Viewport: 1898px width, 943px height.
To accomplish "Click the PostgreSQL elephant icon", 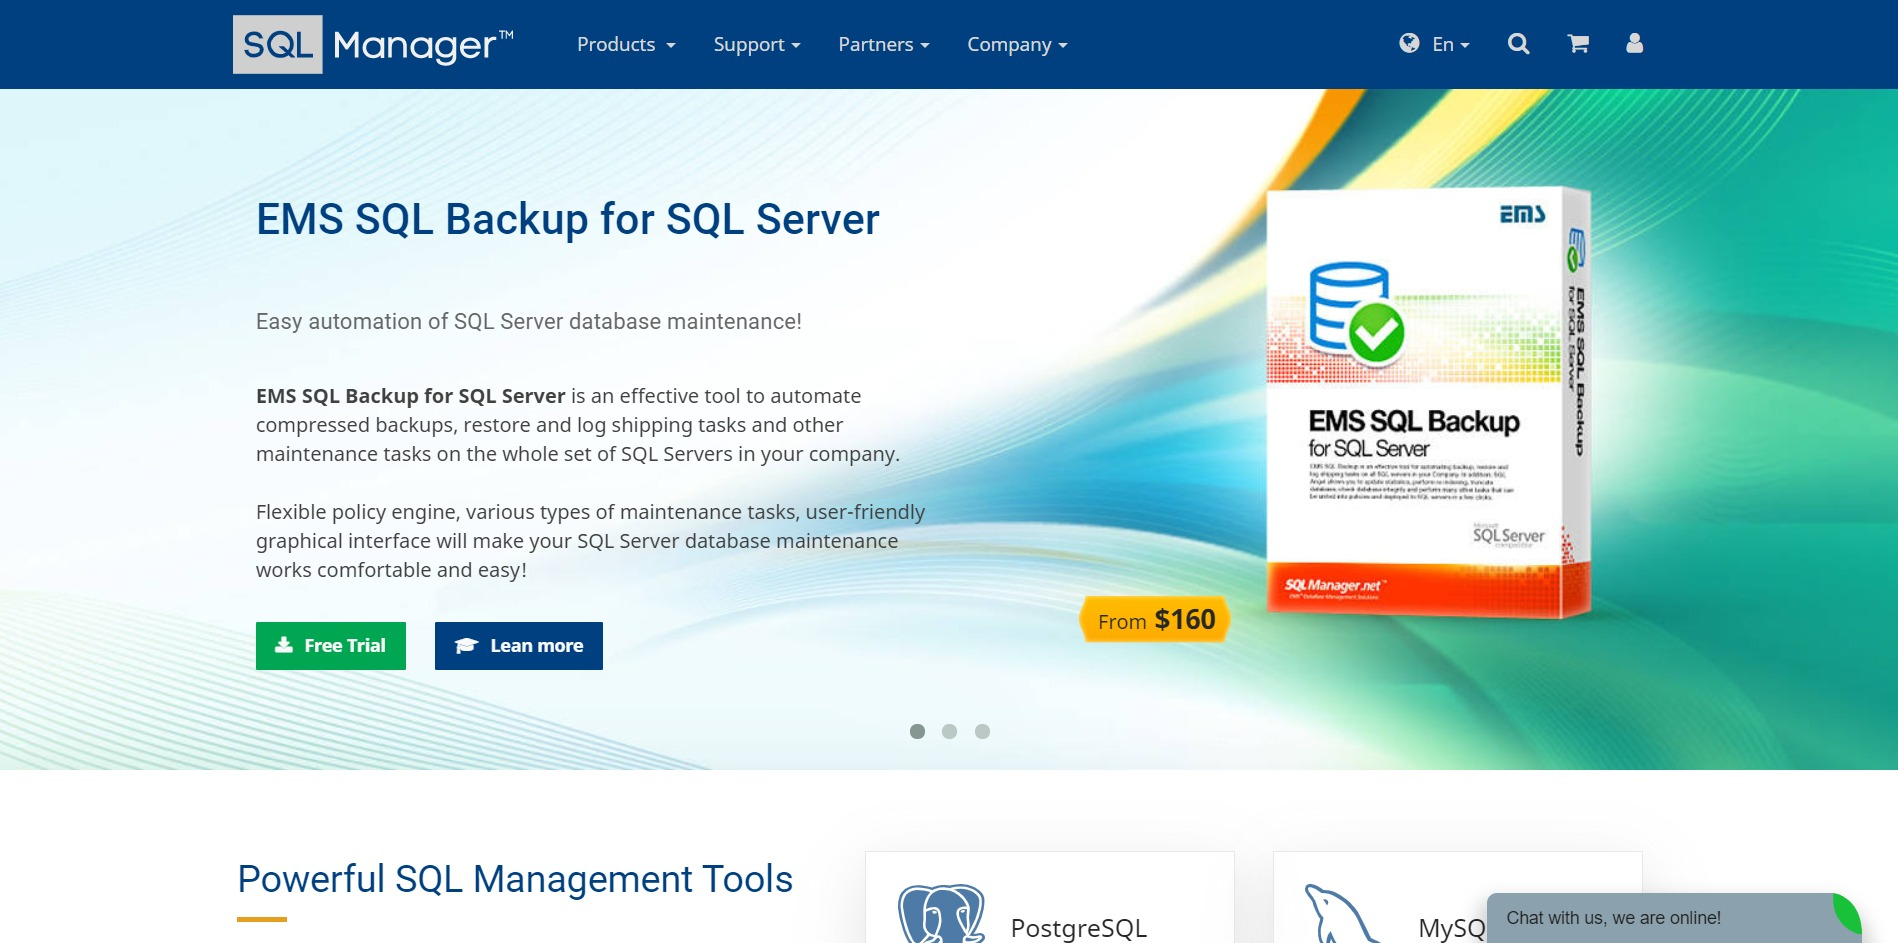I will (941, 913).
